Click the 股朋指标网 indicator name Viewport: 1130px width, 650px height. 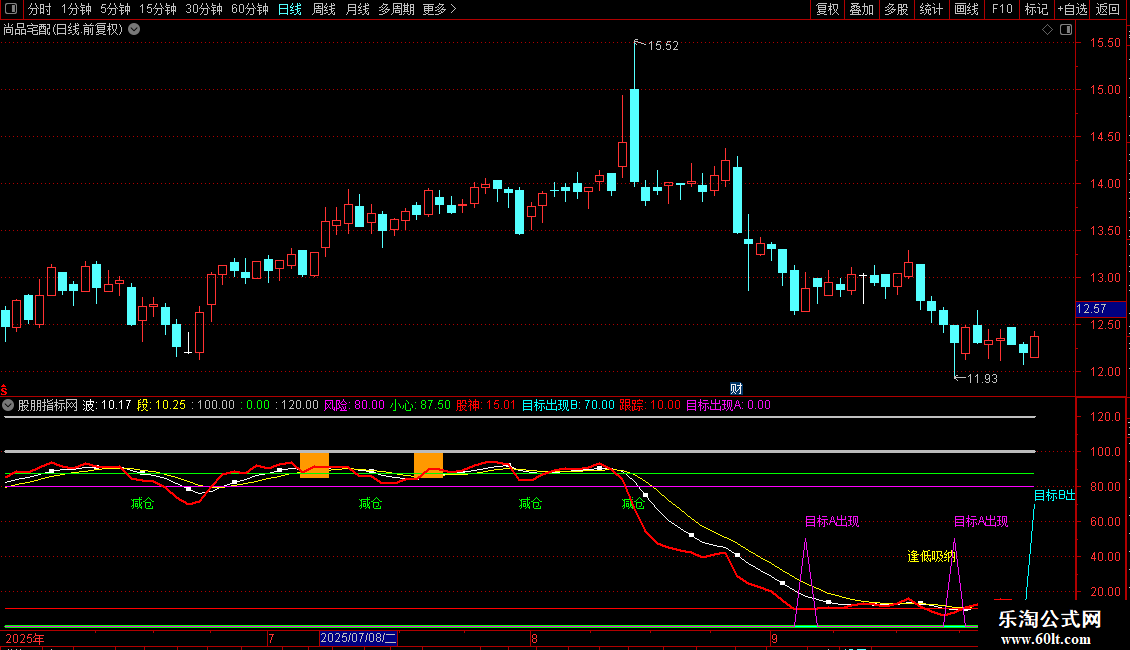48,405
